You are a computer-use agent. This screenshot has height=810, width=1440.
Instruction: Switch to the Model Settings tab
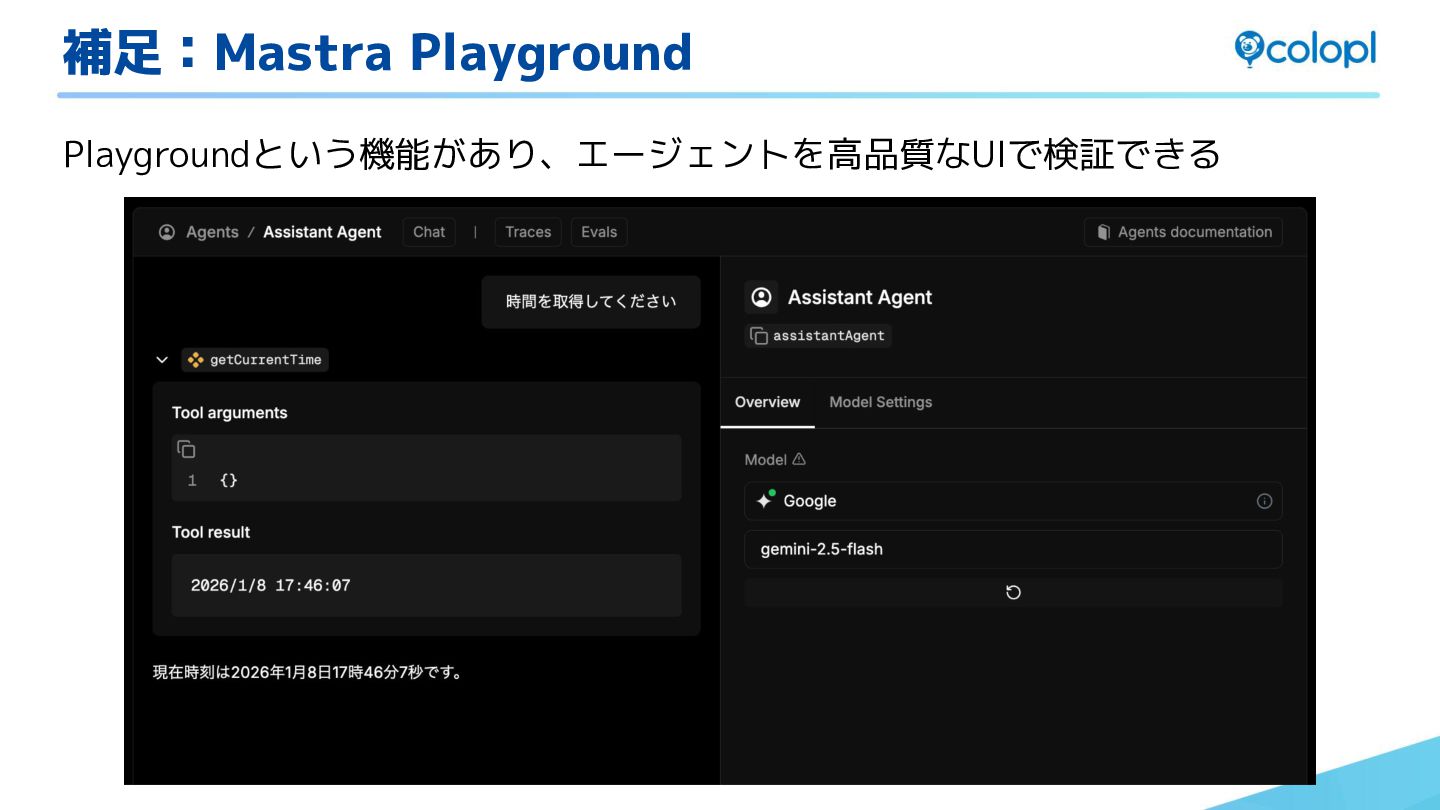[x=880, y=402]
